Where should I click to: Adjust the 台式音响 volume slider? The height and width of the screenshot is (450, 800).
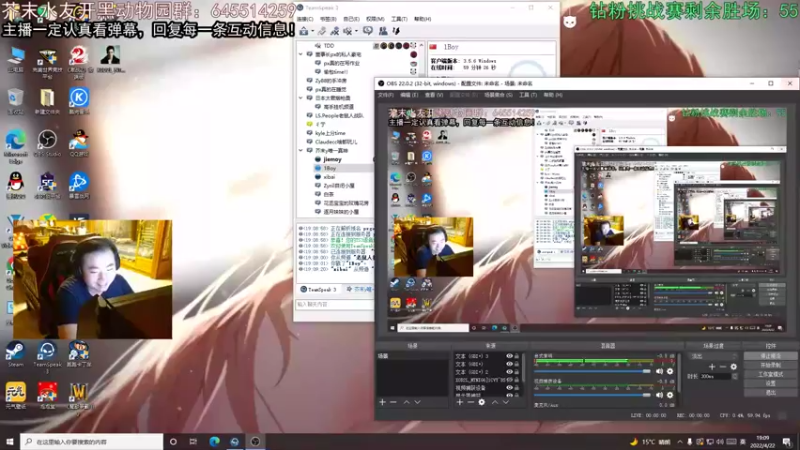point(592,371)
